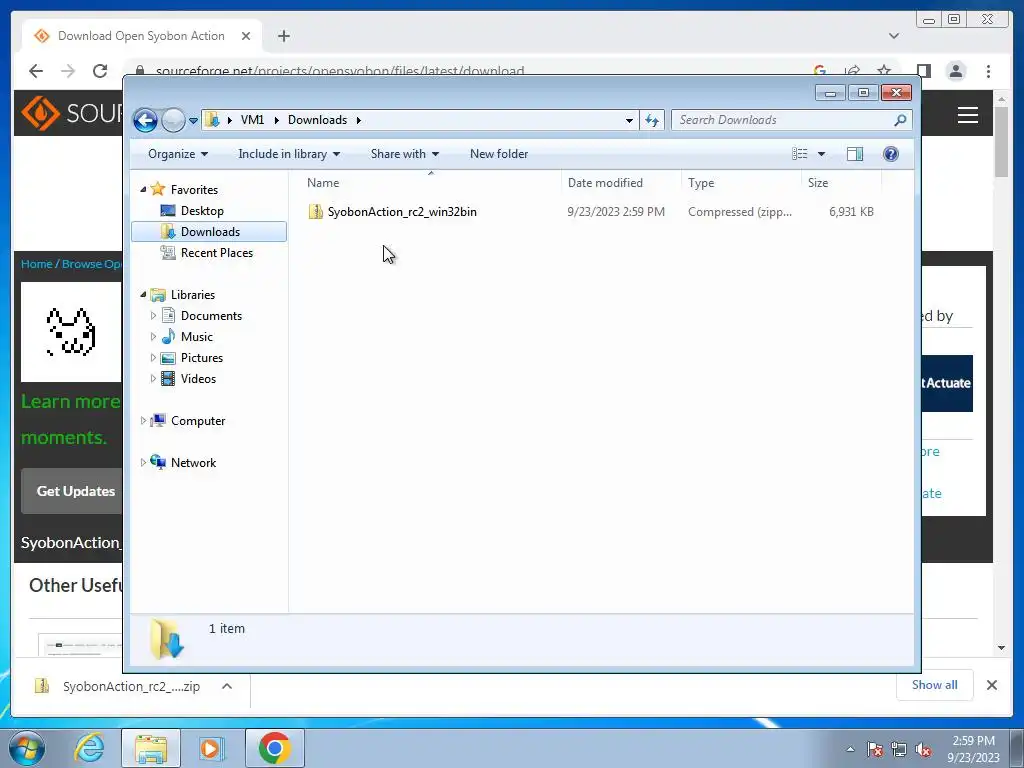Viewport: 1024px width, 768px height.
Task: Open SourceForge hamburger menu
Action: (967, 115)
